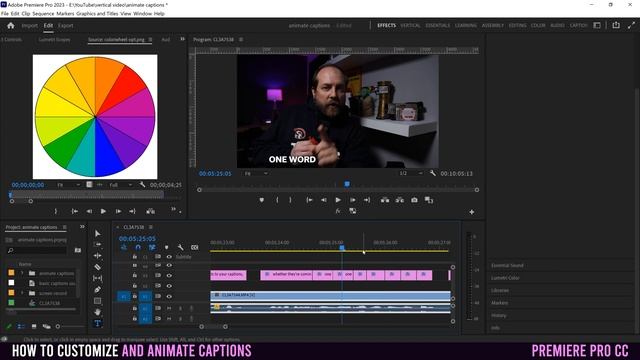The image size is (640, 360).
Task: Open the File menu
Action: click(4, 13)
